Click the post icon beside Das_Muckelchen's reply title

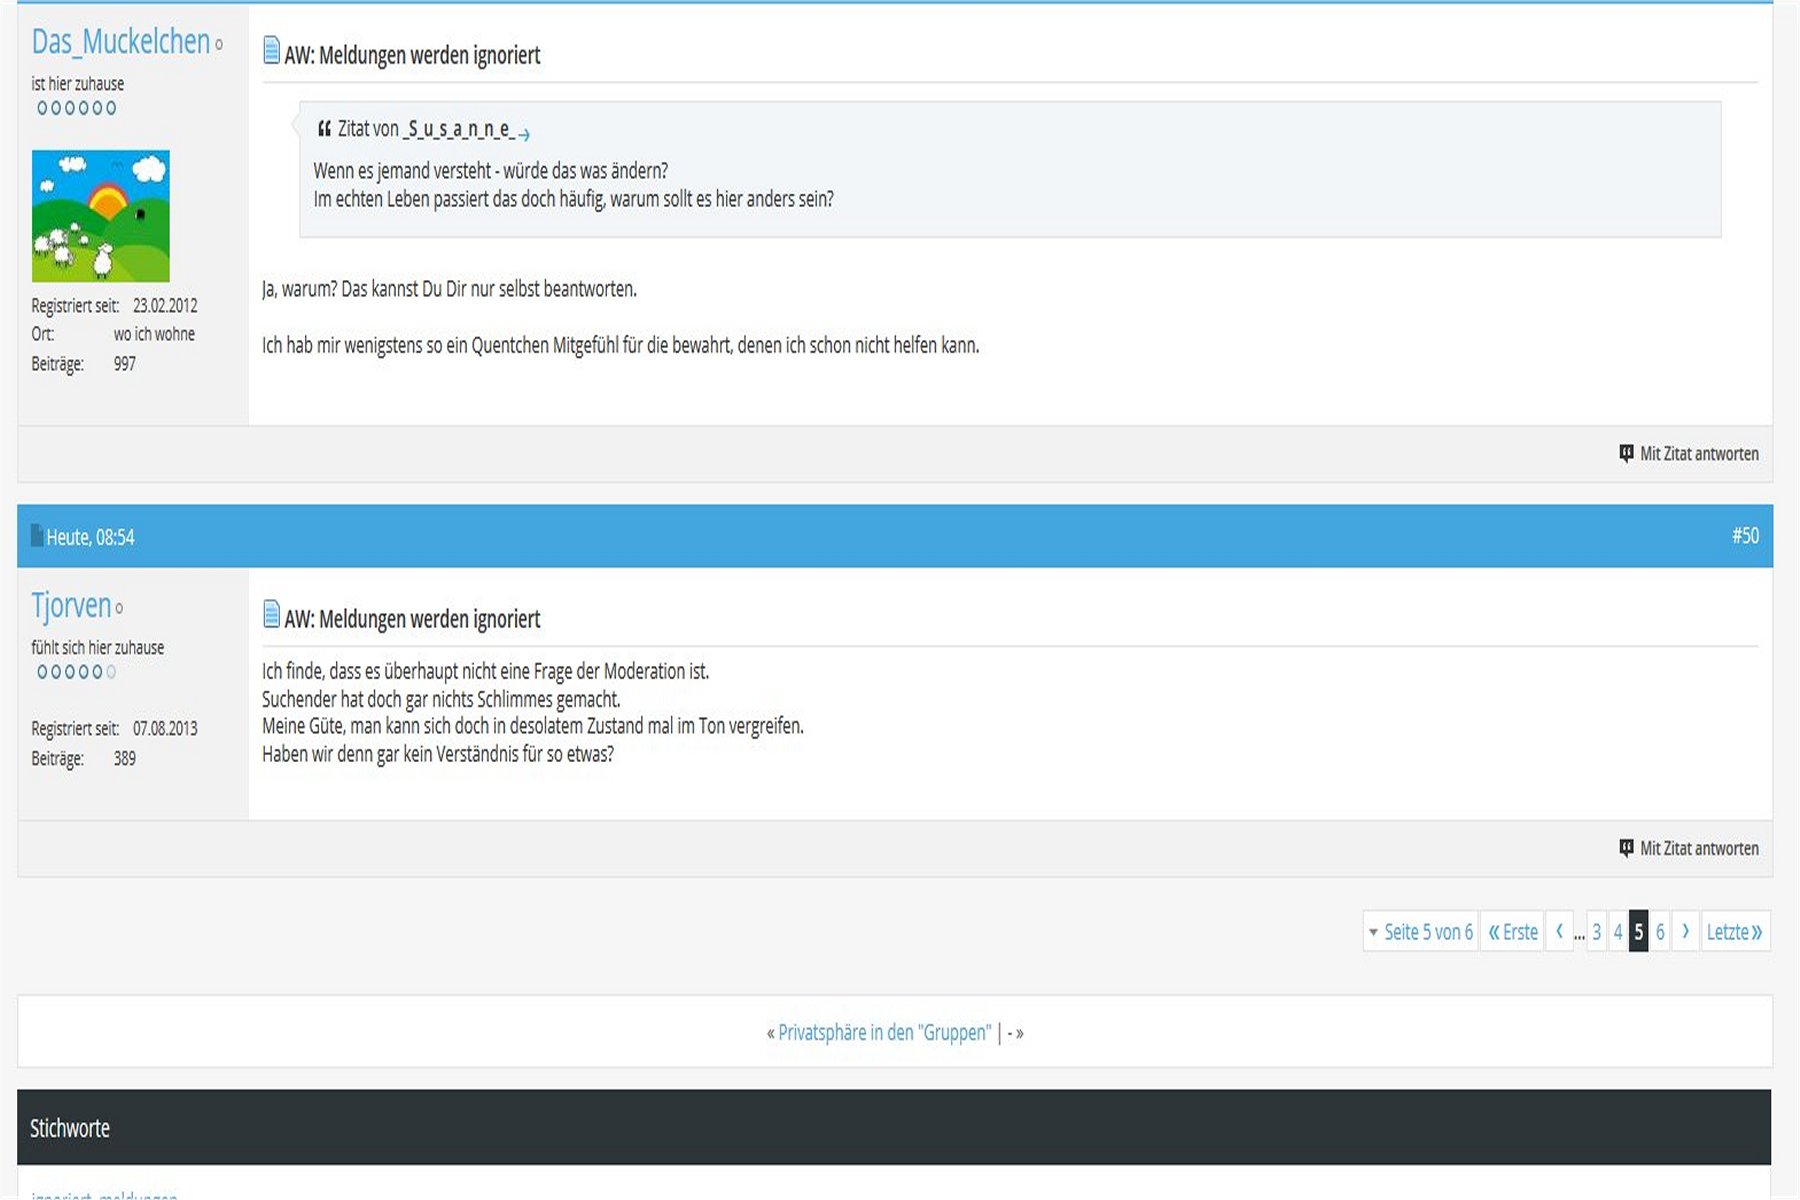(x=271, y=51)
